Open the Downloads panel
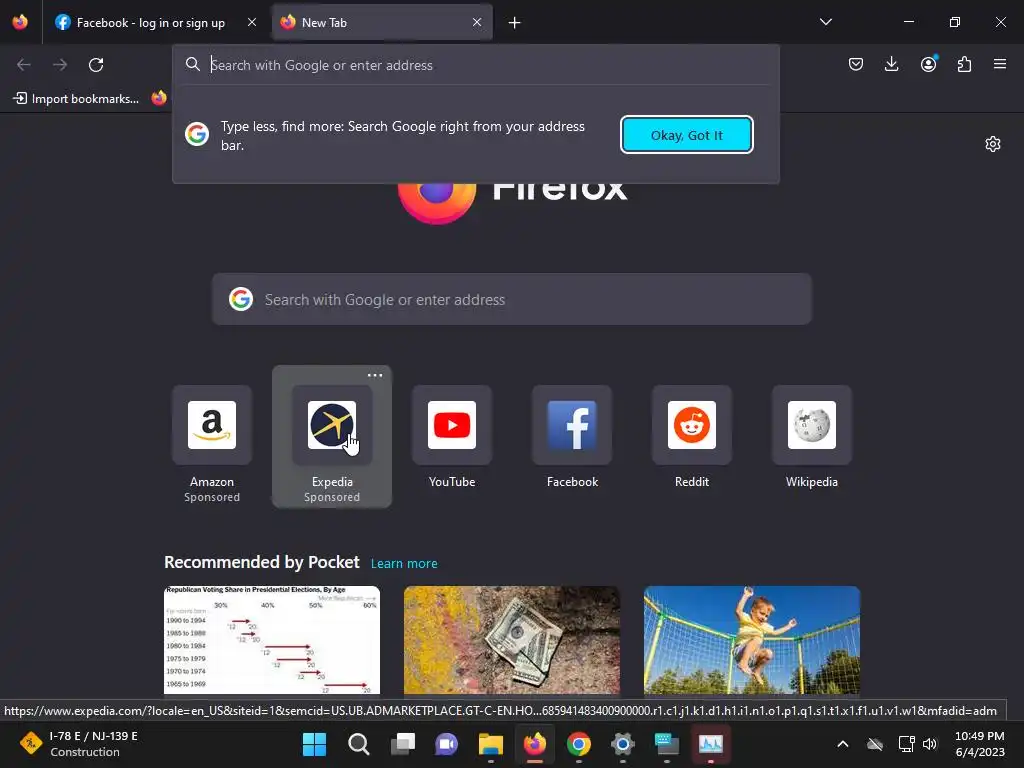The height and width of the screenshot is (768, 1024). (891, 64)
